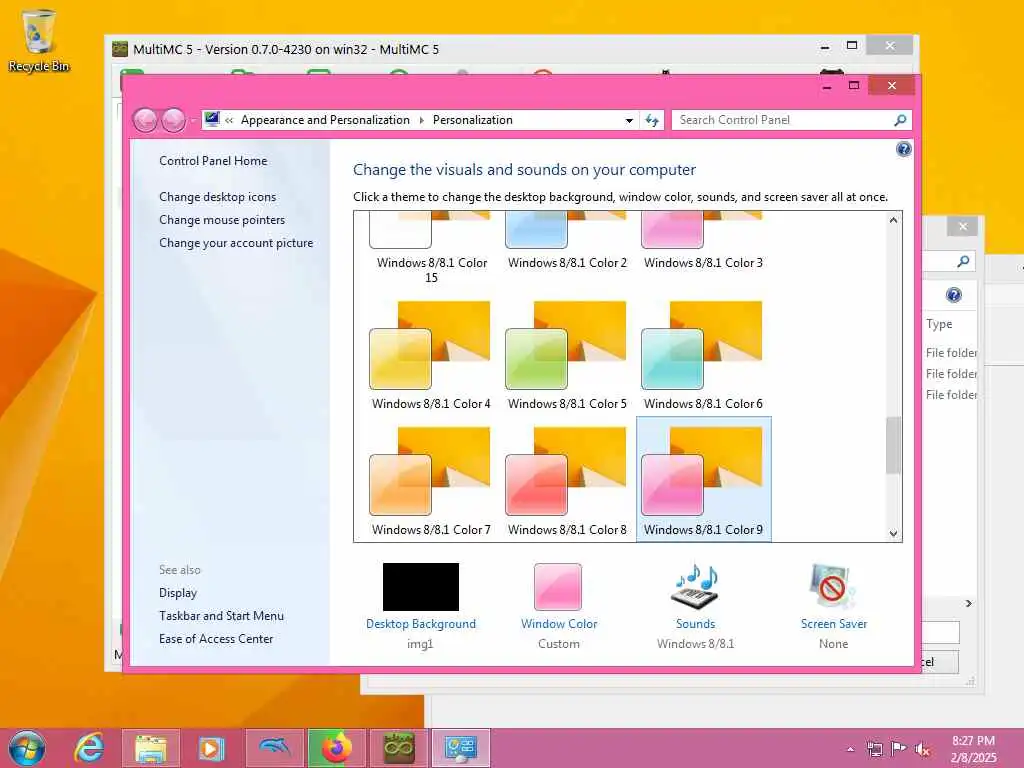This screenshot has height=768, width=1024.
Task: Select the Windows 8/8.1 Color 5 theme
Action: (x=567, y=355)
